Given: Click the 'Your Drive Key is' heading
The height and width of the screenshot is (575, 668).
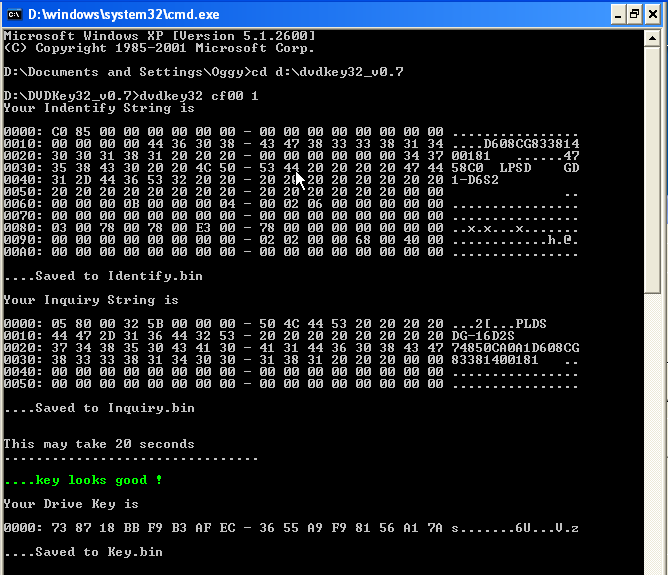Looking at the screenshot, I should point(71,504).
